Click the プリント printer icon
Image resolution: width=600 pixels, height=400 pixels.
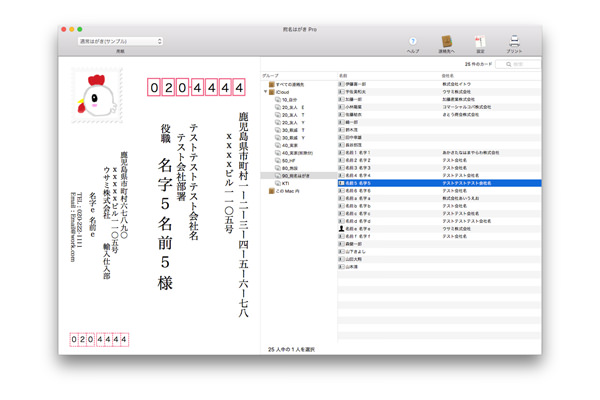point(514,42)
